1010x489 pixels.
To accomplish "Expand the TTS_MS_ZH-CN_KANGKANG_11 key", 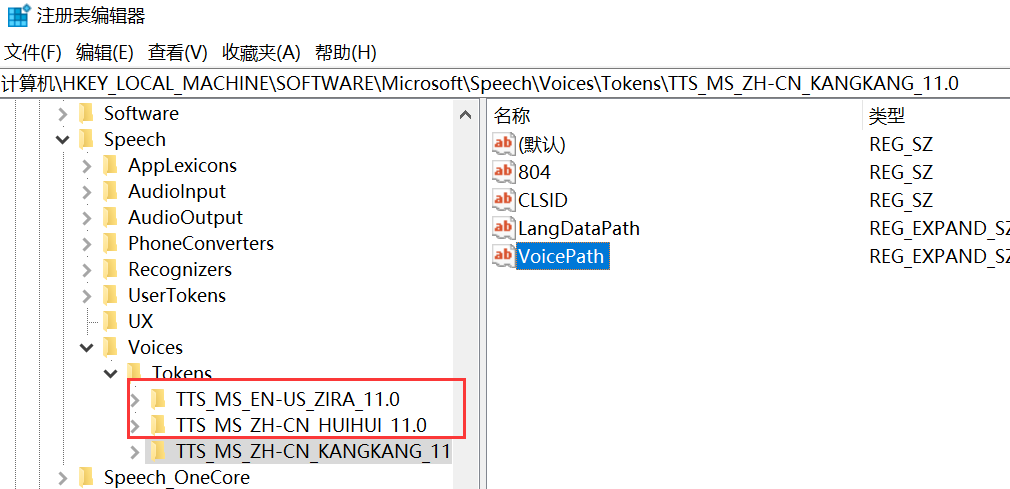I will pos(134,452).
